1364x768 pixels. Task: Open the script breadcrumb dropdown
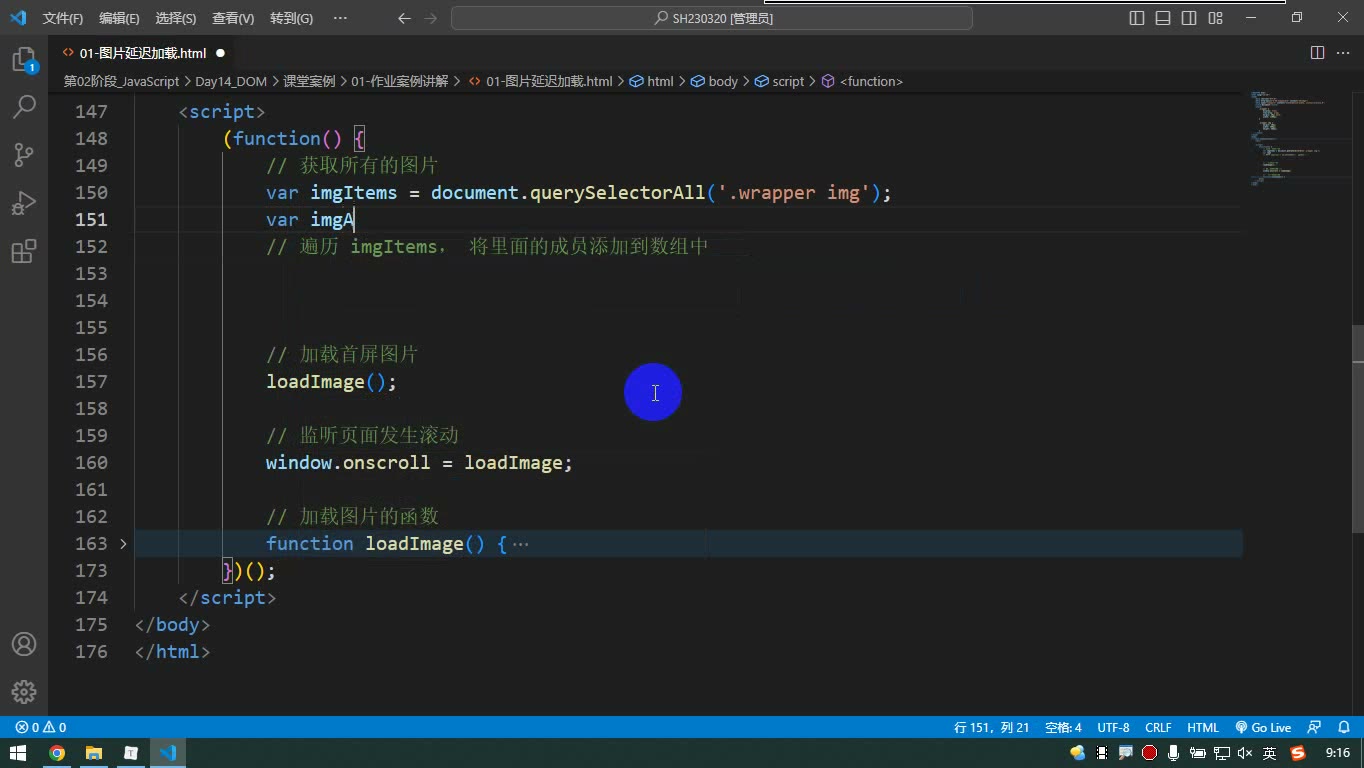point(779,81)
